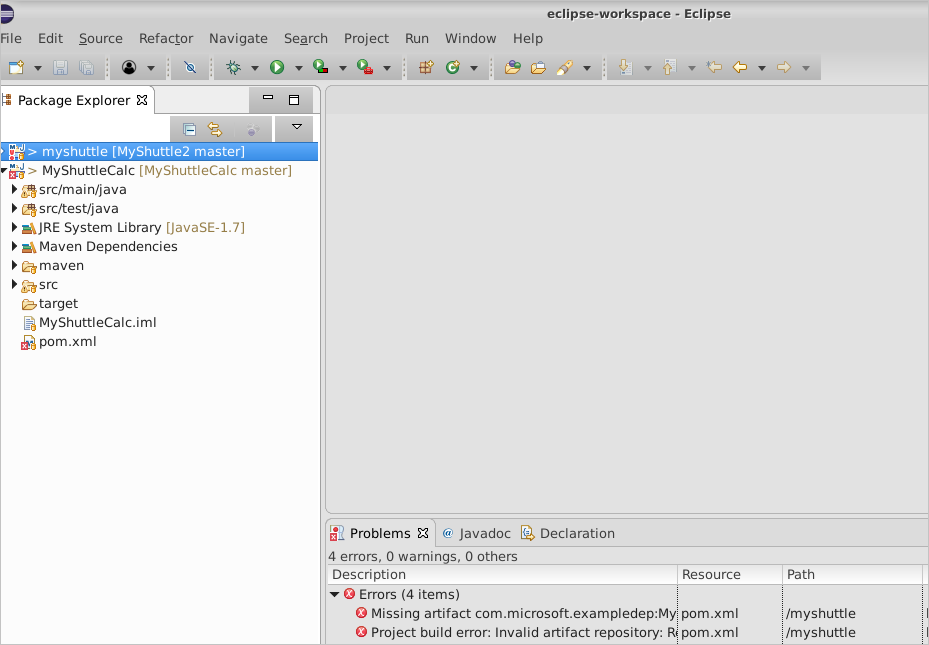
Task: Collapse All items in Package Explorer
Action: (x=190, y=128)
